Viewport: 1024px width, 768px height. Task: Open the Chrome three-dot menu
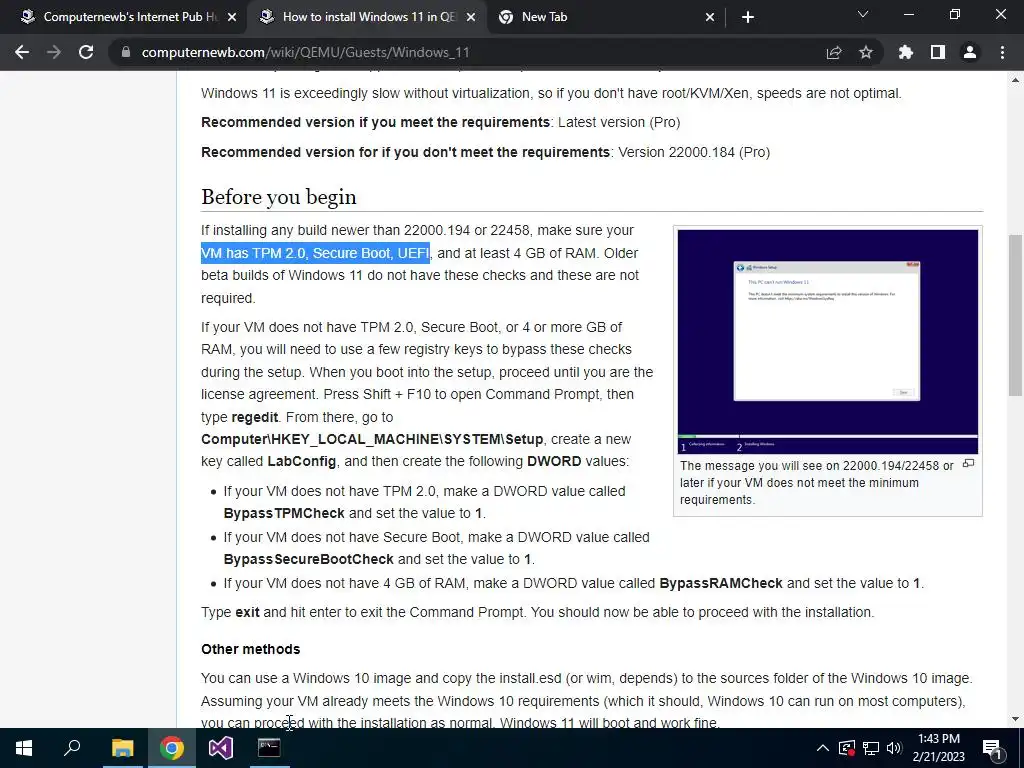(x=1002, y=52)
